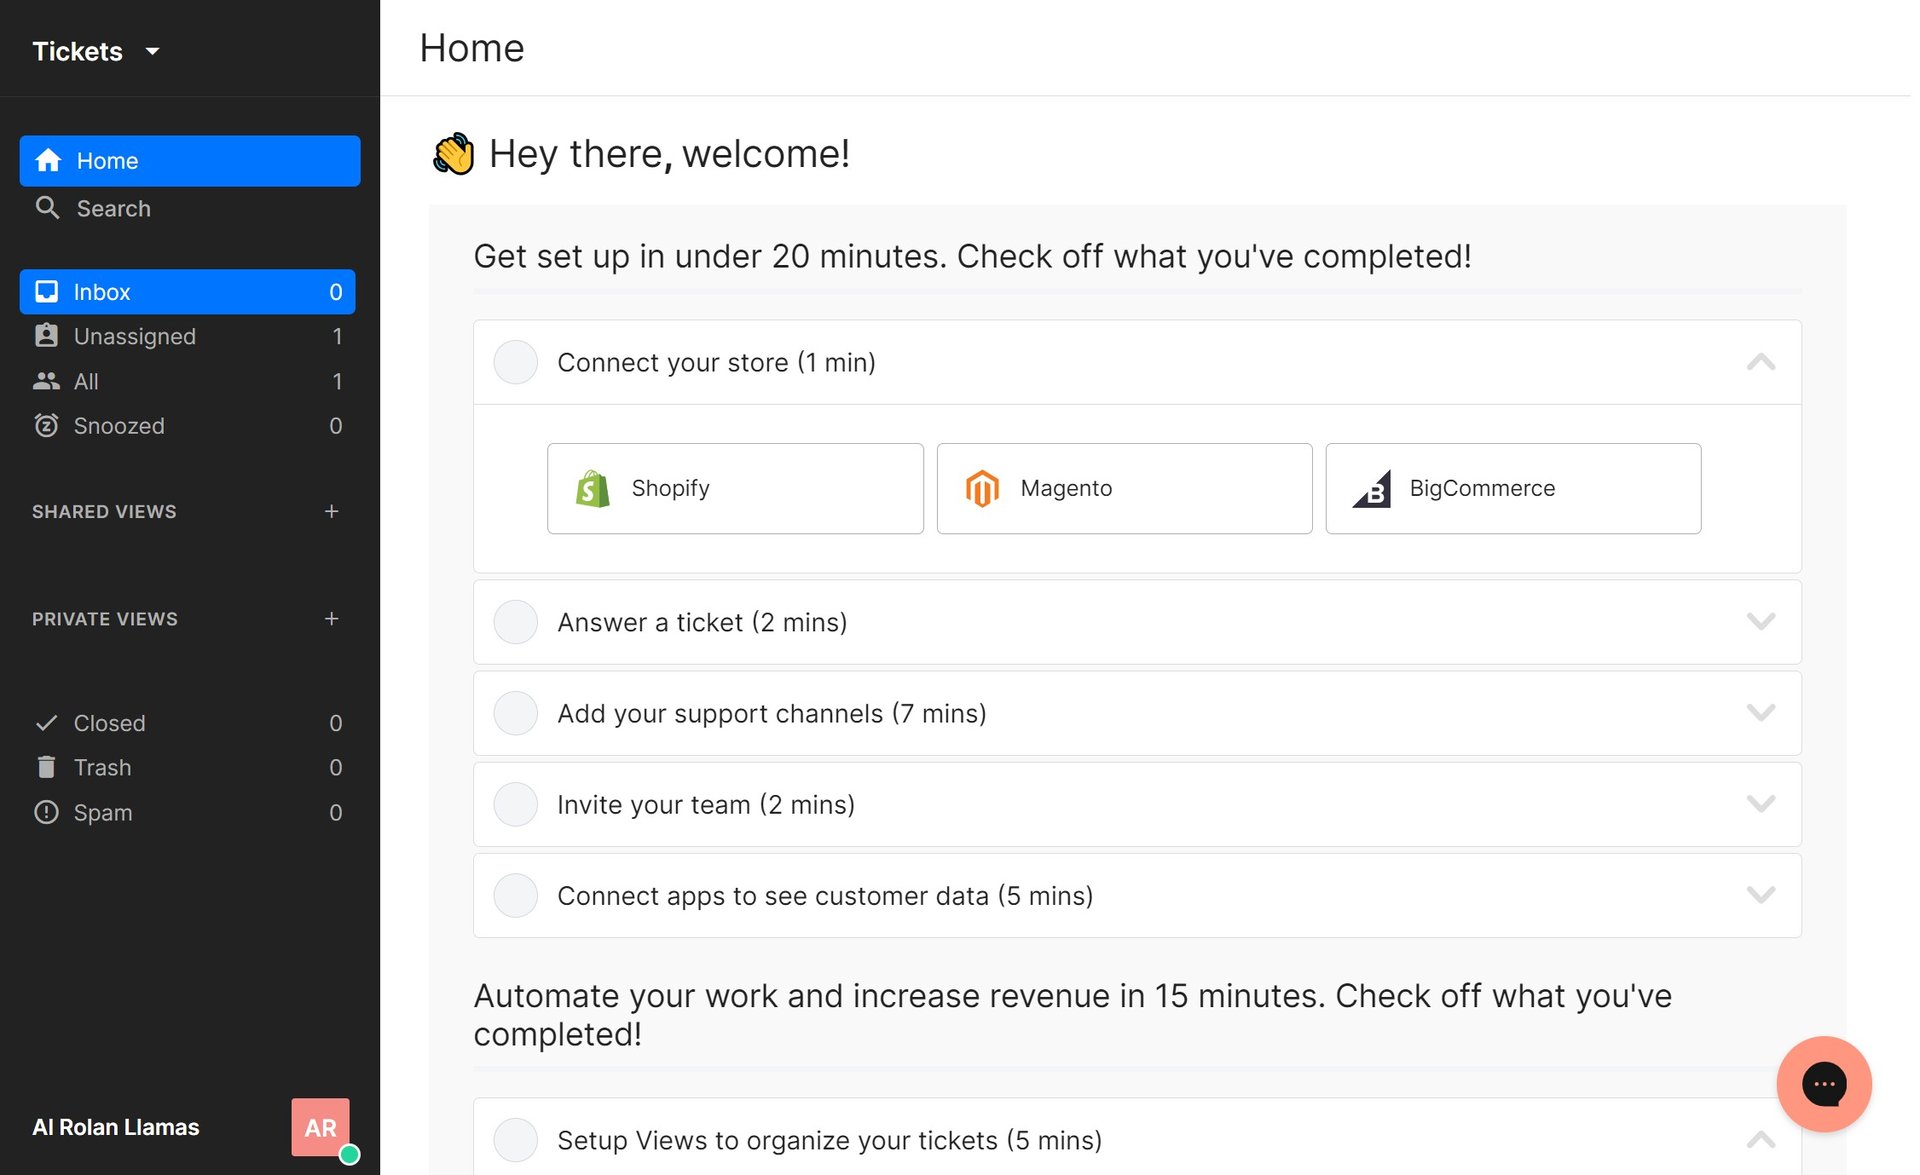Click the BigCommerce logo icon
The height and width of the screenshot is (1175, 1920).
tap(1372, 489)
